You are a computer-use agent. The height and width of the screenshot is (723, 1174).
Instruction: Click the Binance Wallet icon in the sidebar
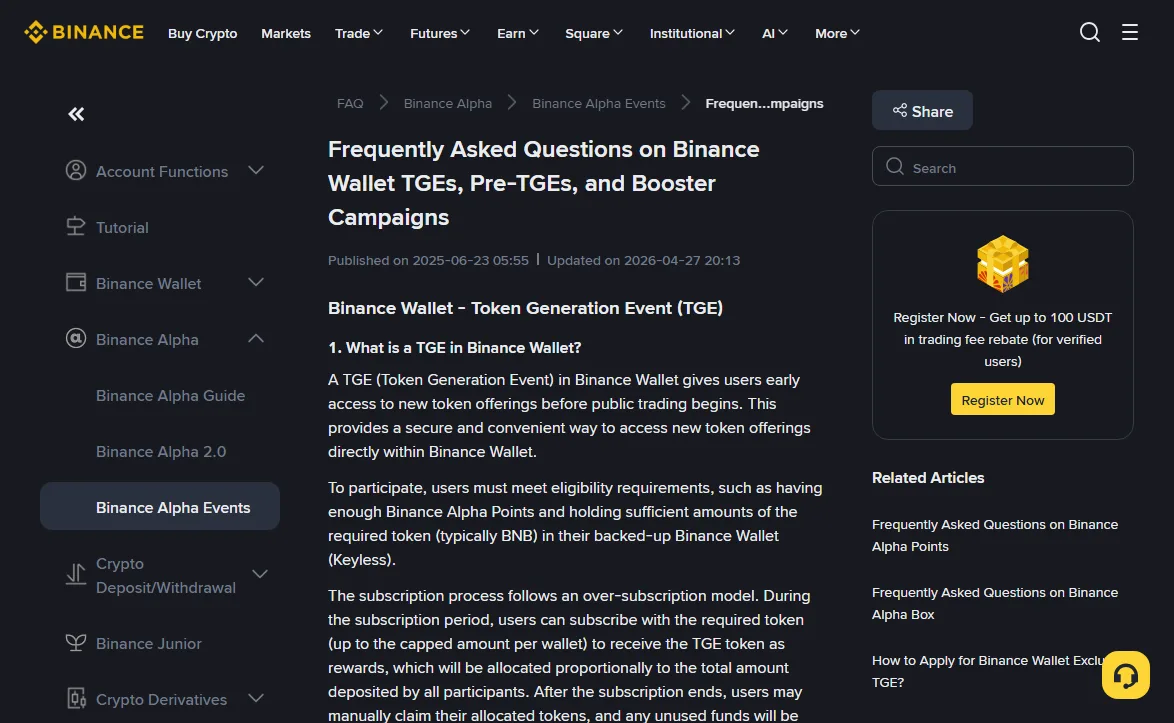click(76, 282)
